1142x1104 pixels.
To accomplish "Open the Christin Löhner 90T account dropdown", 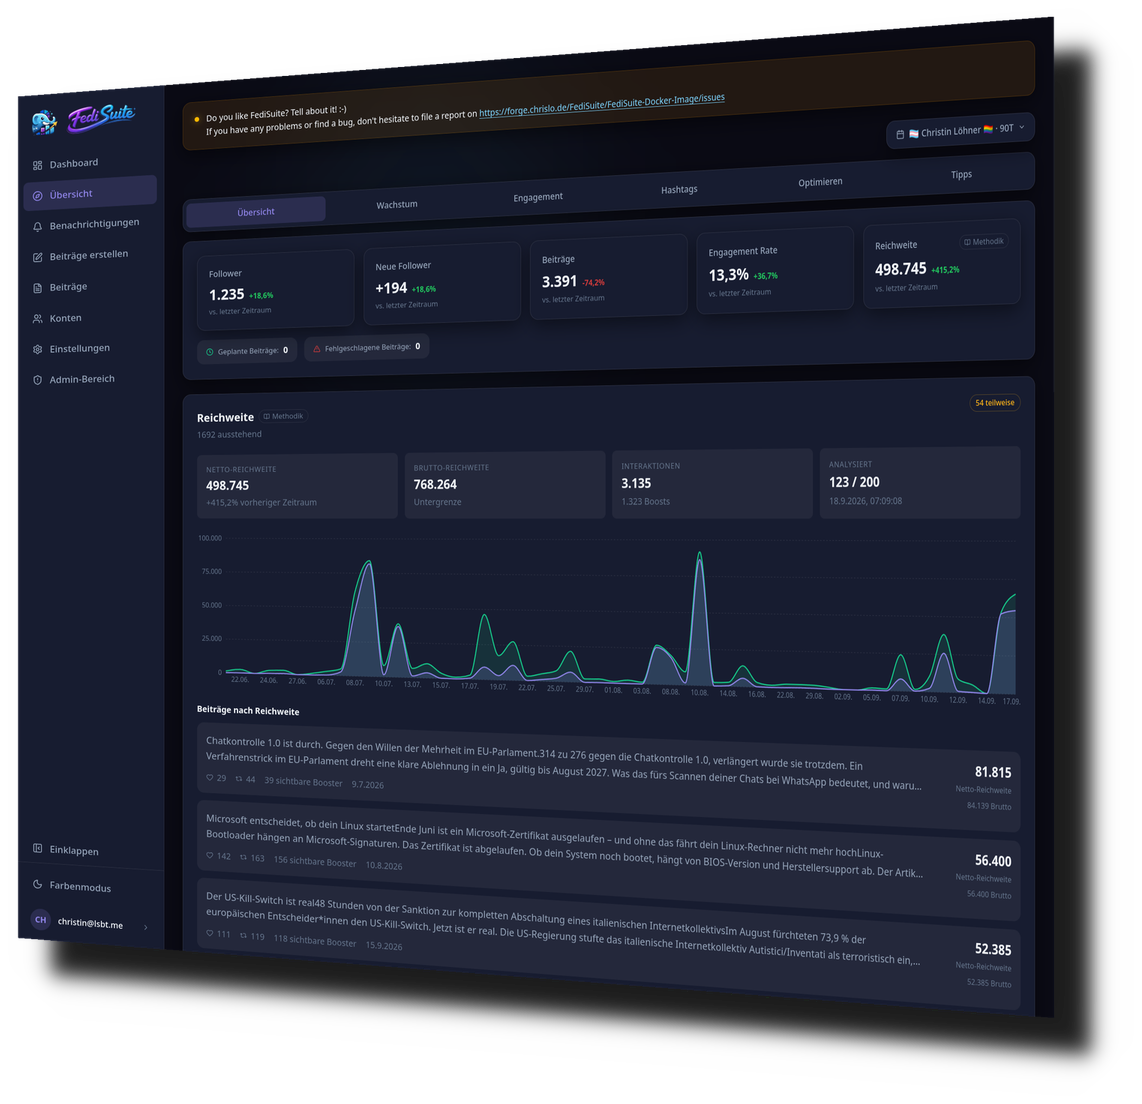I will (960, 130).
